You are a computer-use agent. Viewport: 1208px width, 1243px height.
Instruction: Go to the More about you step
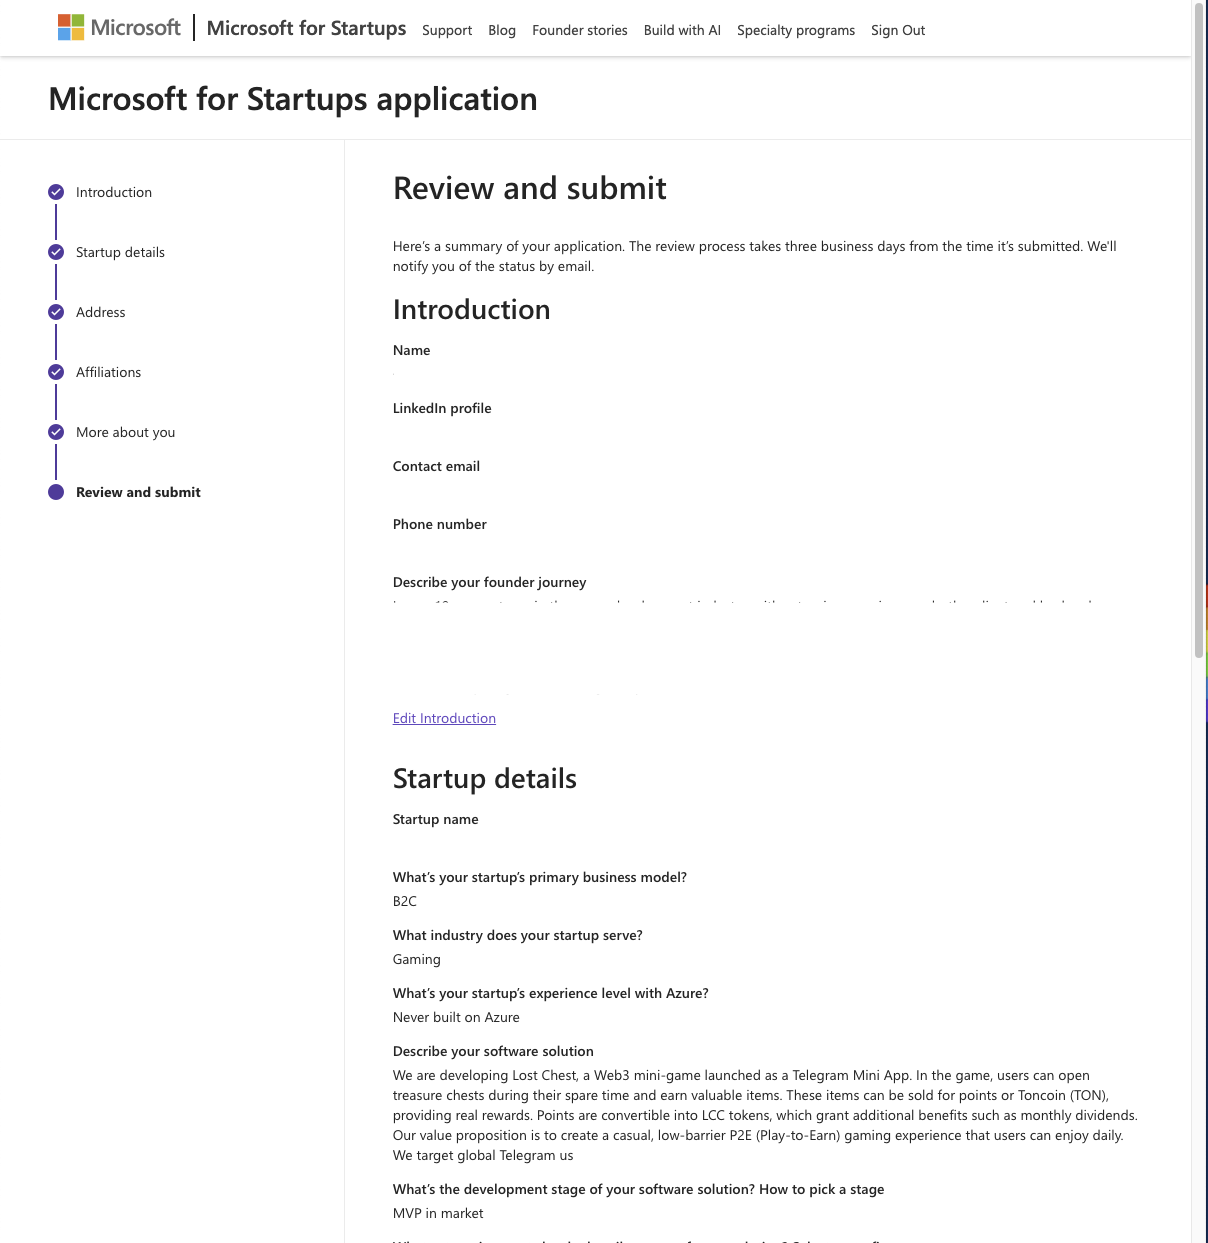pyautogui.click(x=125, y=432)
